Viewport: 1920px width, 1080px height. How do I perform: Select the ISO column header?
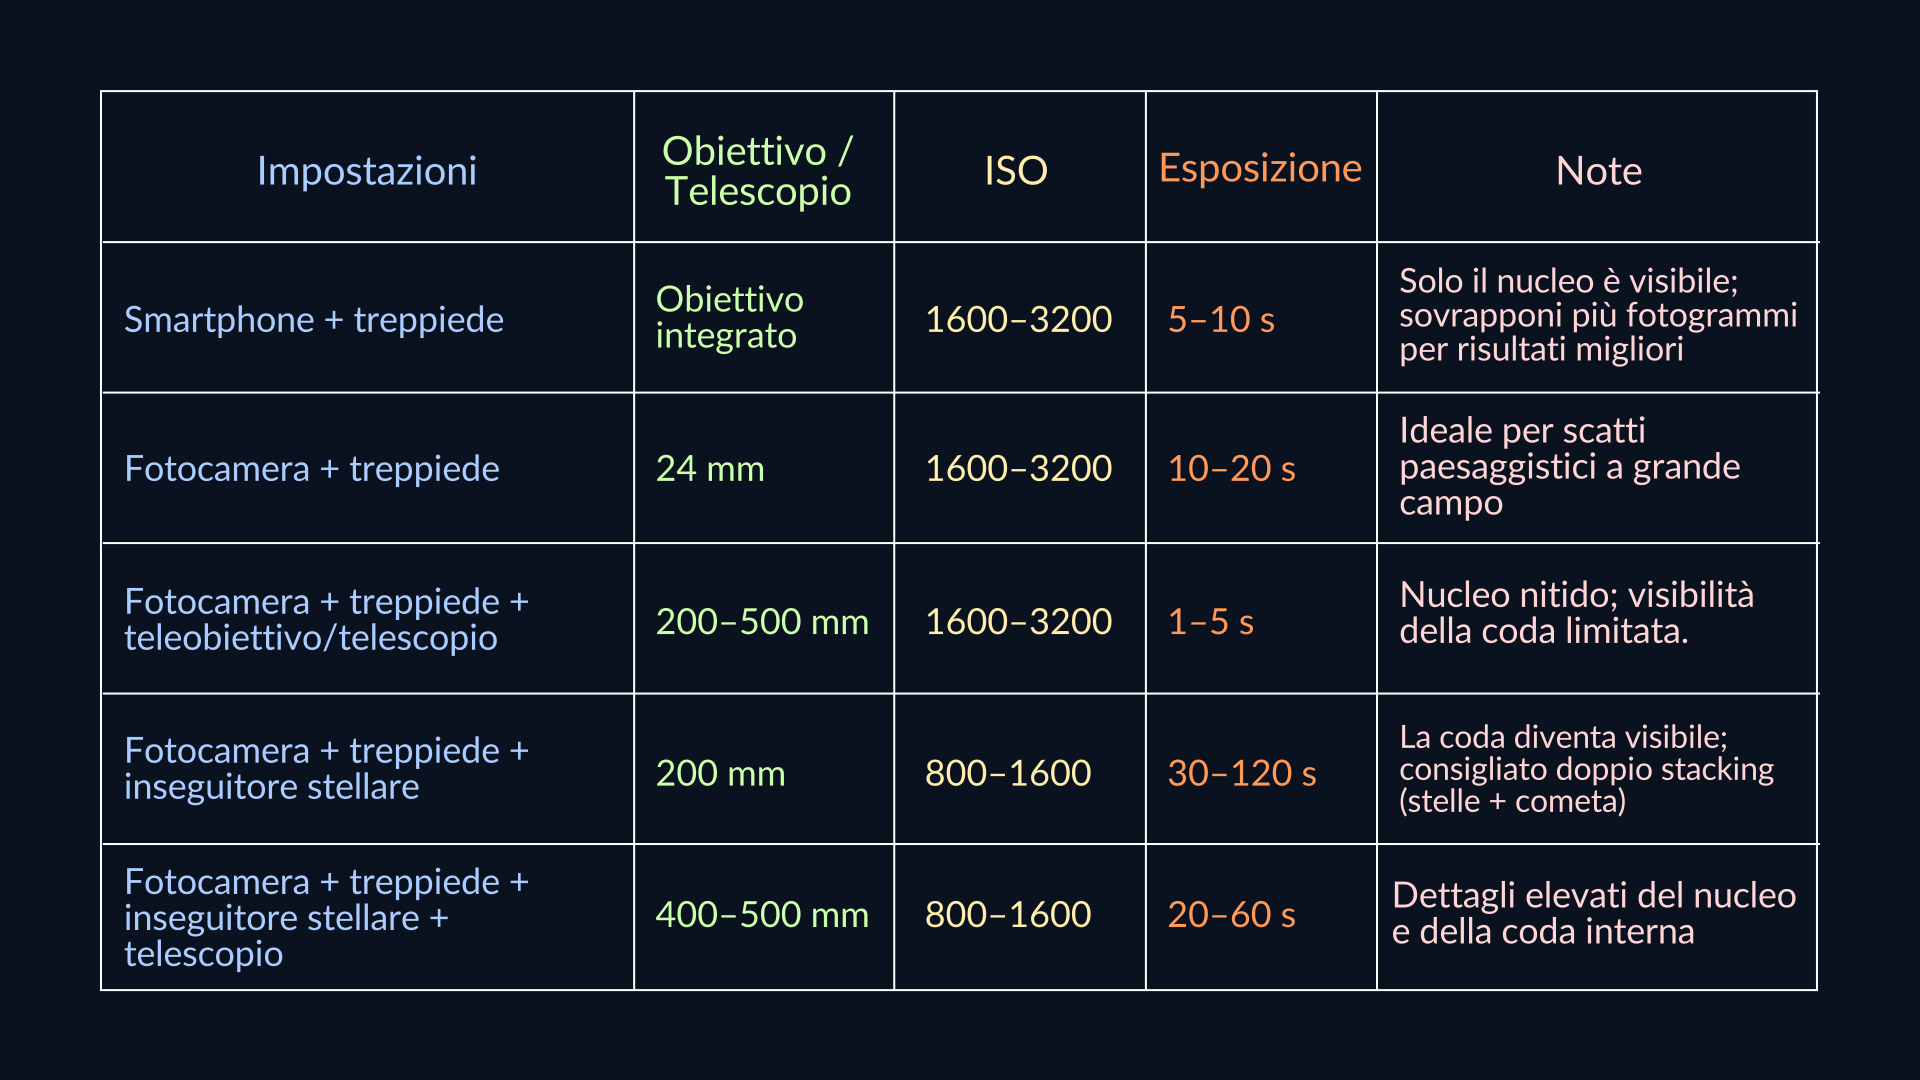pos(1016,171)
